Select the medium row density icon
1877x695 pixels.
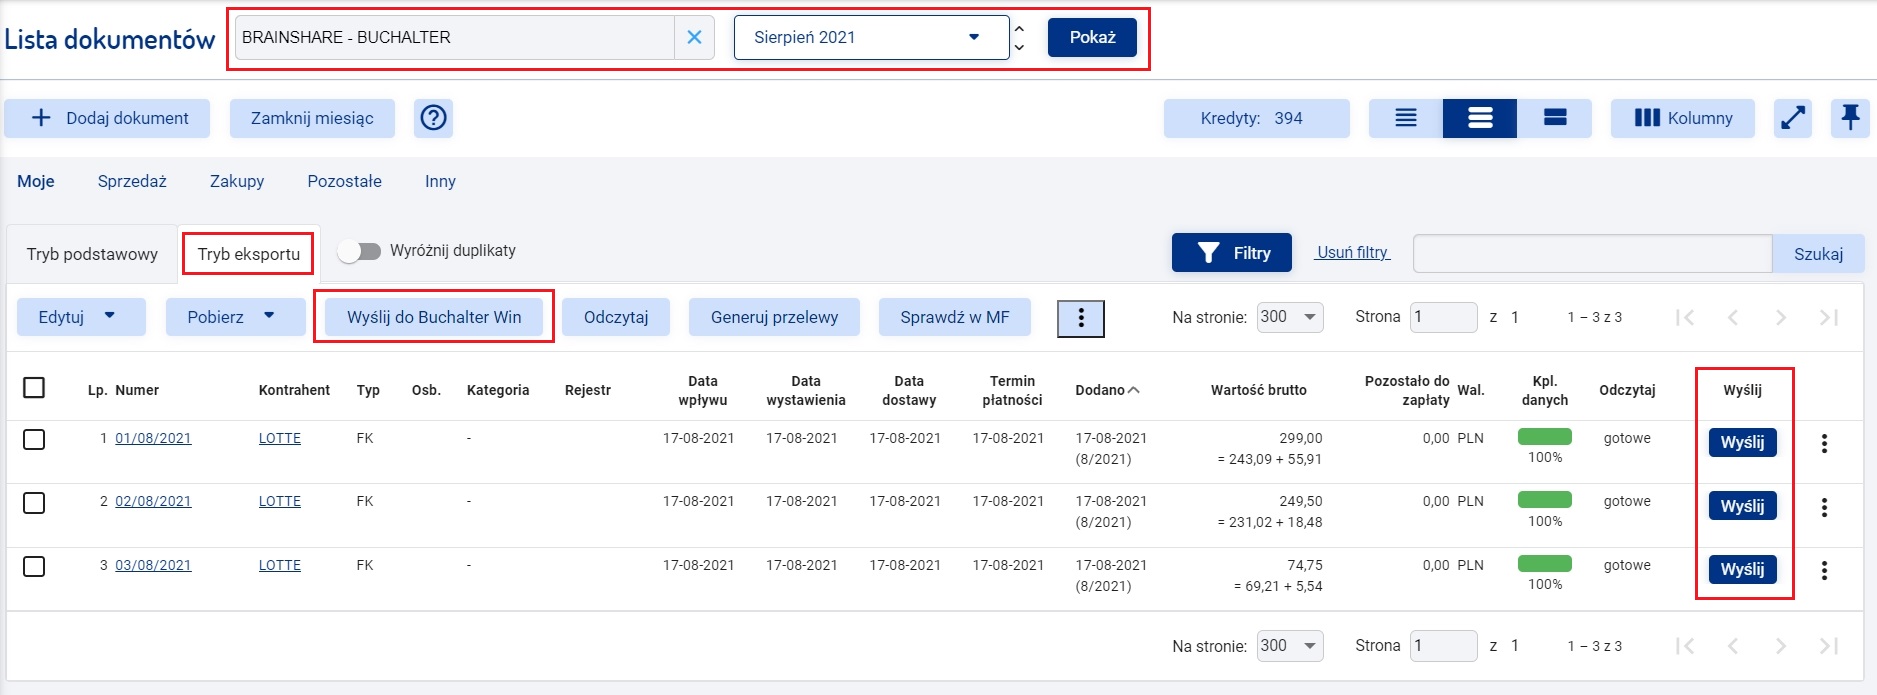tap(1480, 118)
